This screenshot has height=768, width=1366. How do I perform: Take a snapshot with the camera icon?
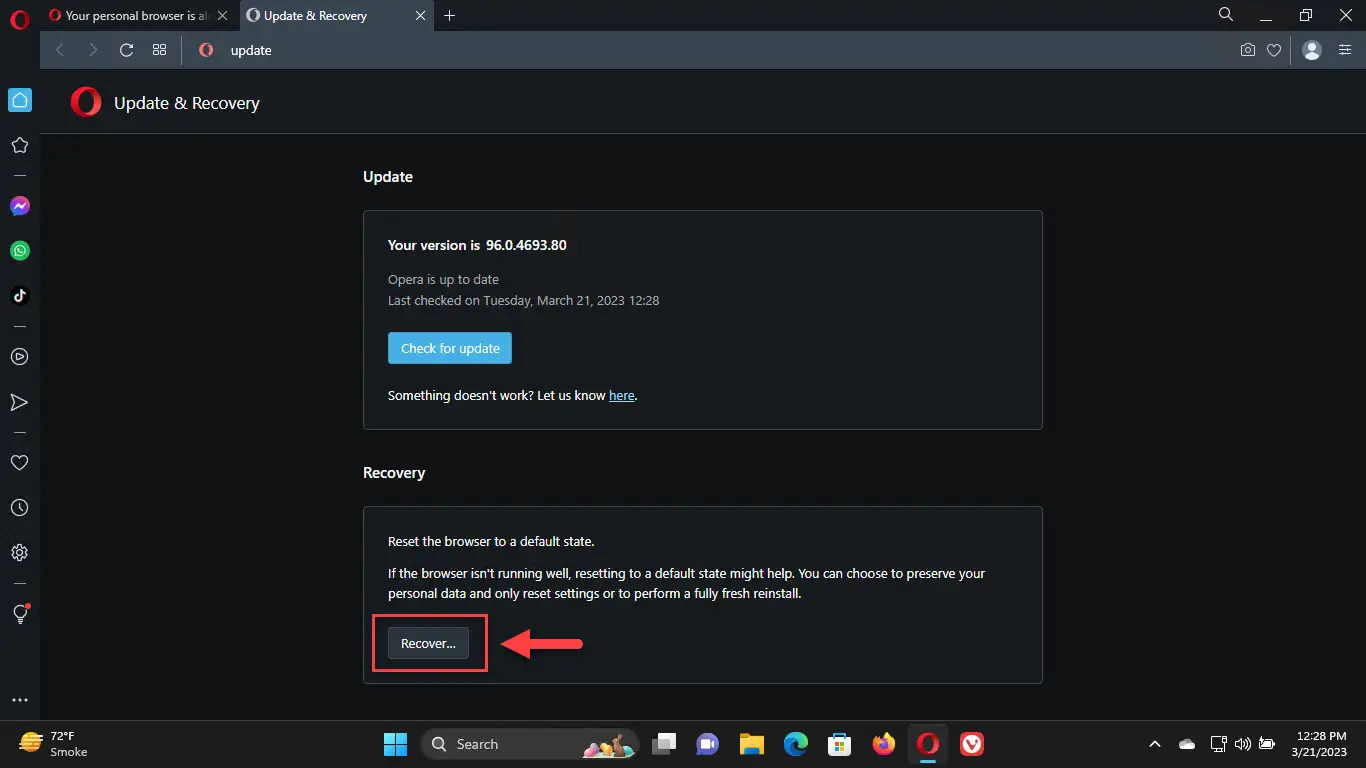[x=1247, y=50]
